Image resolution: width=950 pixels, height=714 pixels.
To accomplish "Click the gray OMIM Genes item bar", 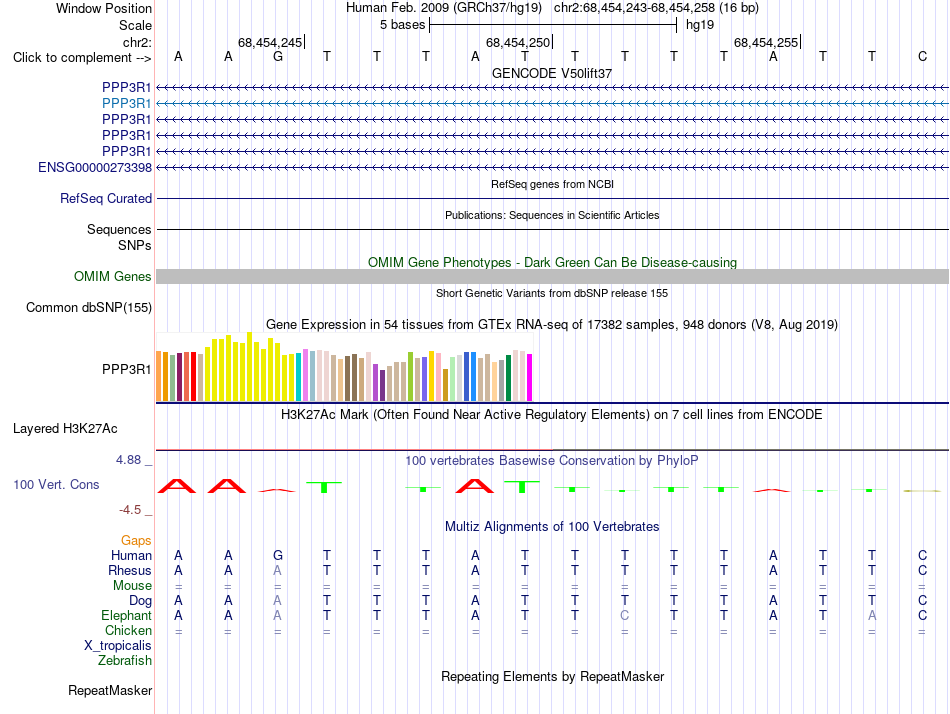I will click(x=552, y=276).
